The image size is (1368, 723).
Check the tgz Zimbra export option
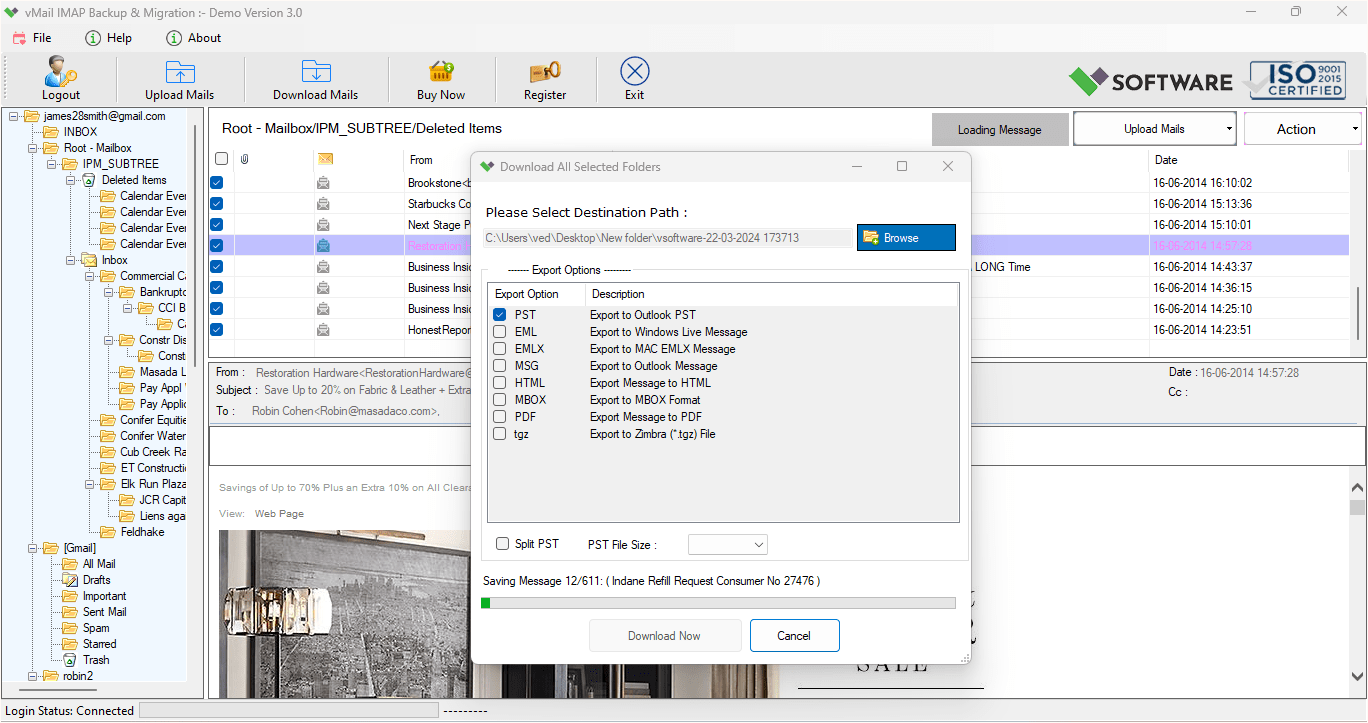click(x=500, y=434)
